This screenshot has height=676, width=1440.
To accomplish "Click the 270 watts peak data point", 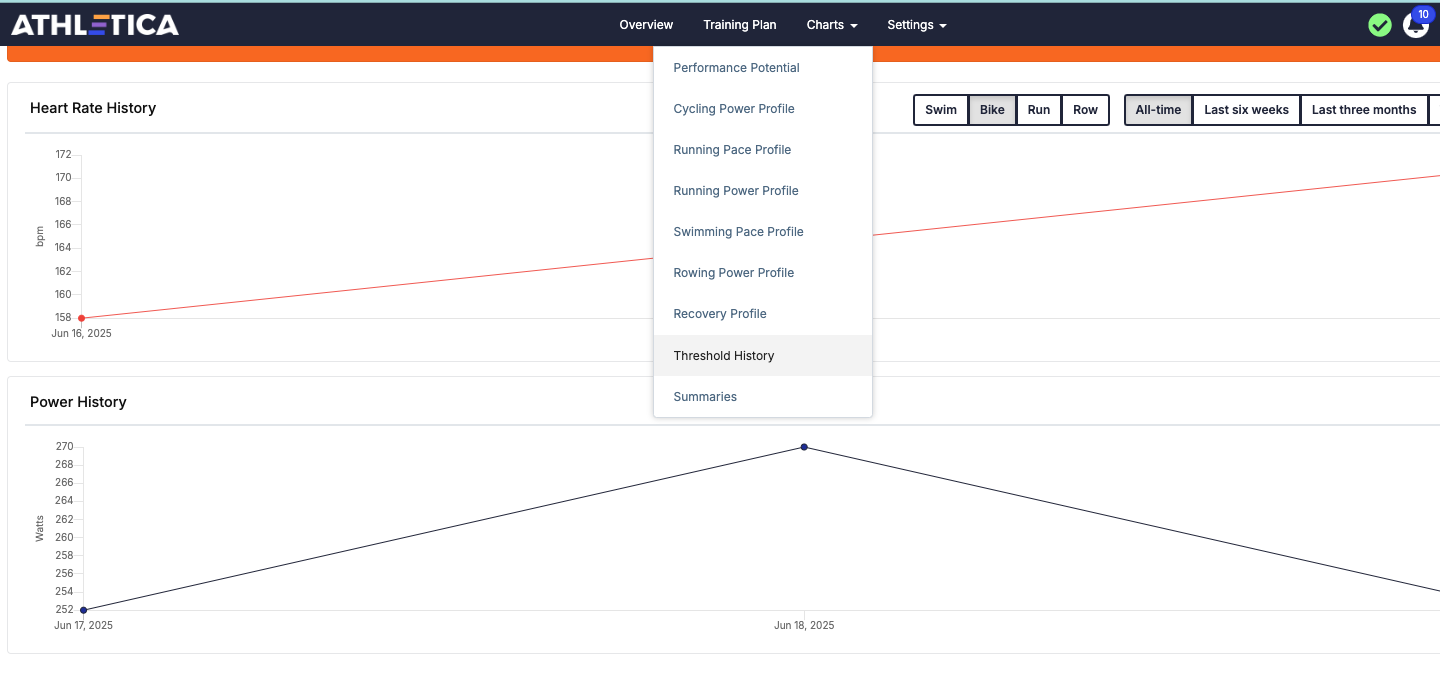I will pos(804,447).
